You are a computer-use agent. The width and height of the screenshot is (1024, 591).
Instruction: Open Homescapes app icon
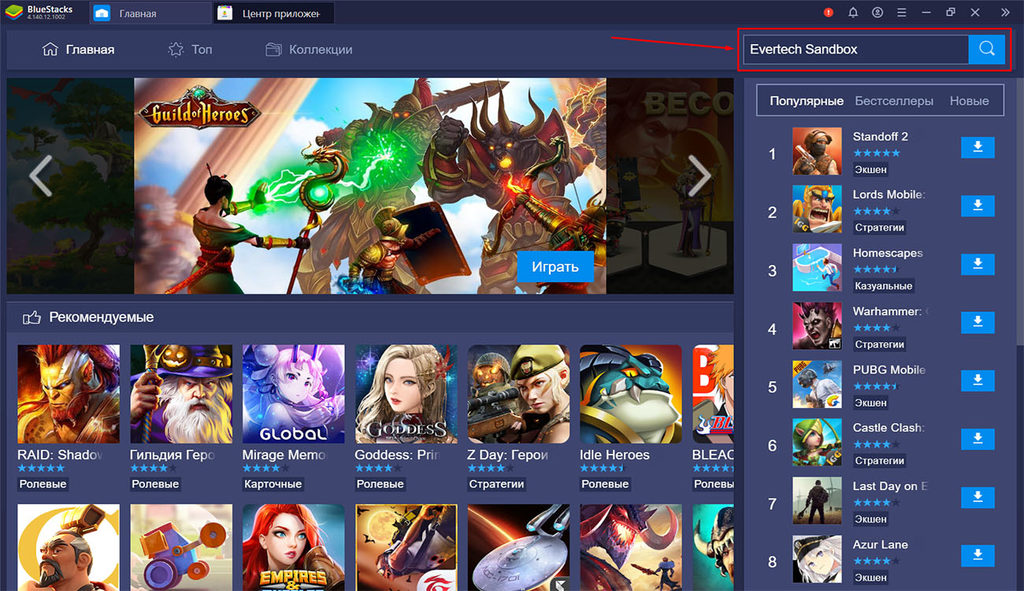click(817, 268)
